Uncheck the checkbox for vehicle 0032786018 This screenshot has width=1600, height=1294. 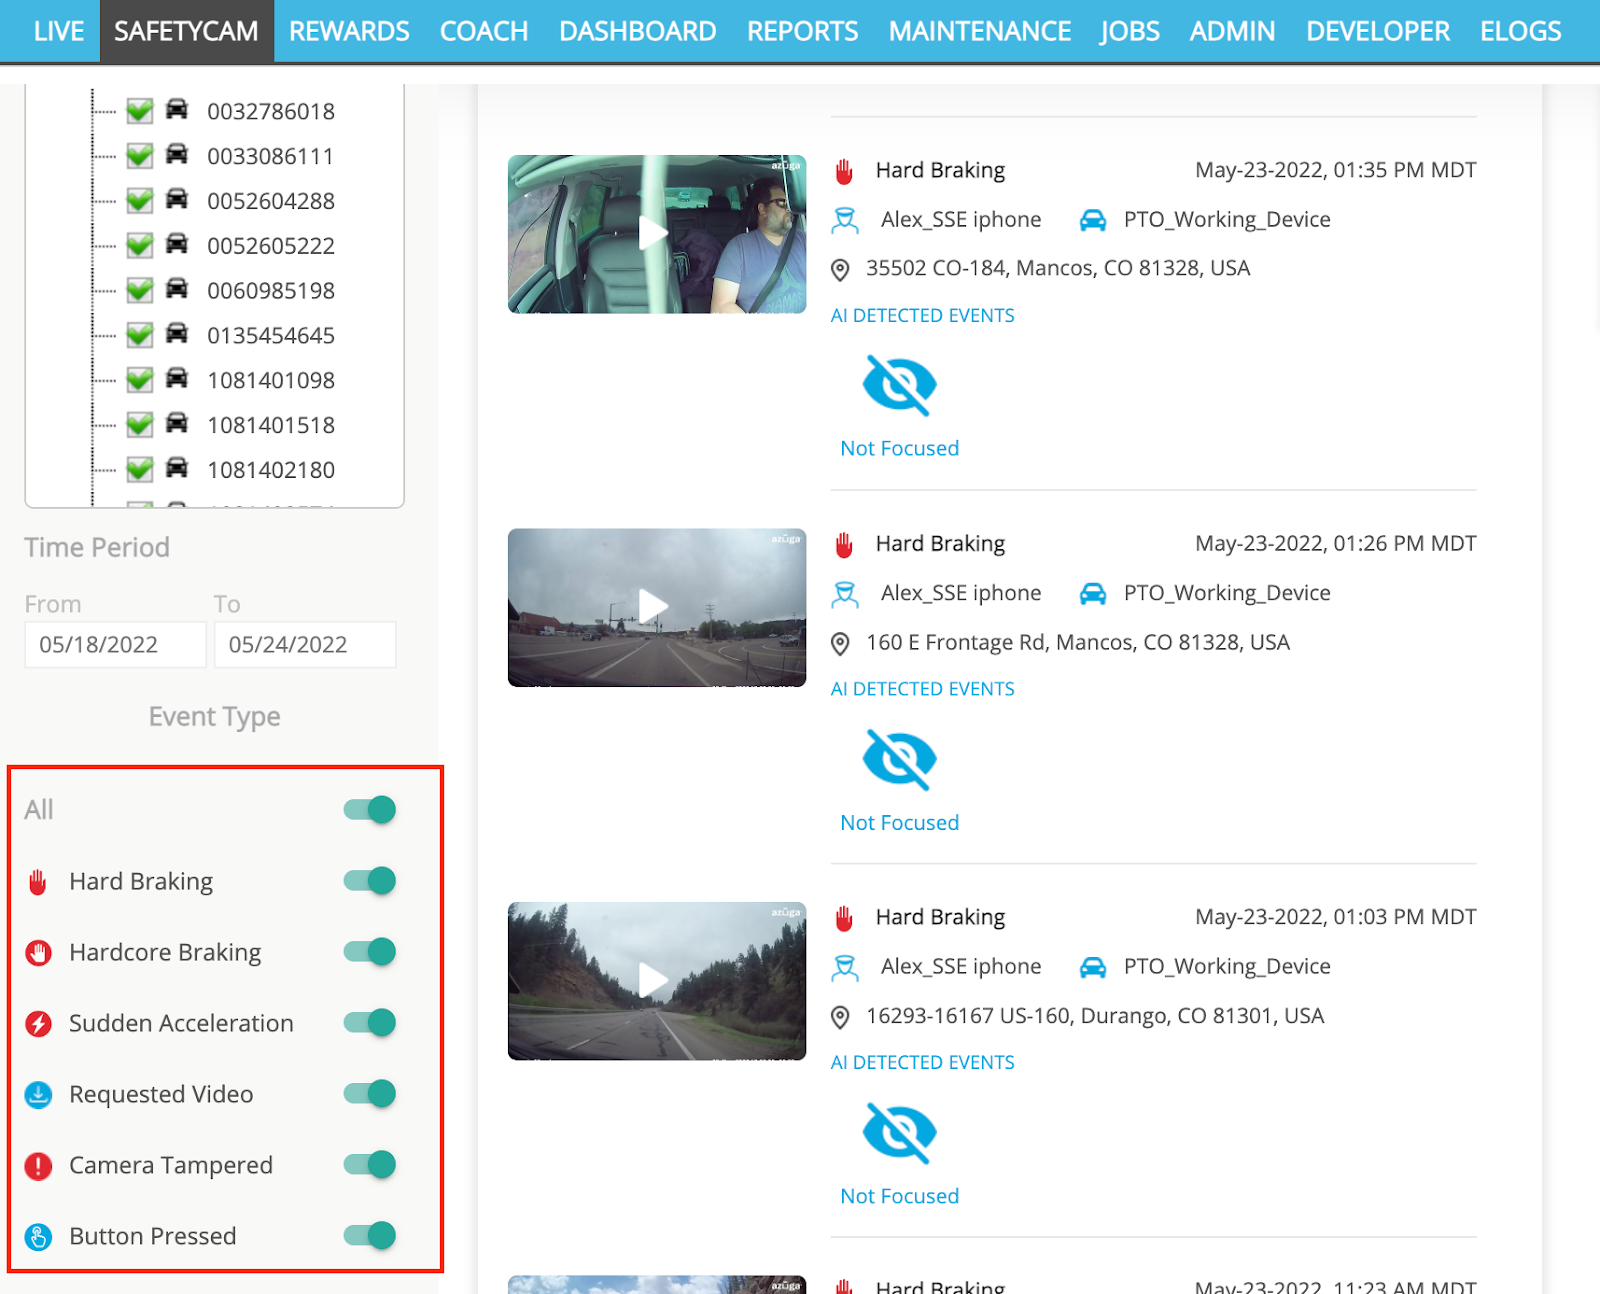pyautogui.click(x=140, y=111)
